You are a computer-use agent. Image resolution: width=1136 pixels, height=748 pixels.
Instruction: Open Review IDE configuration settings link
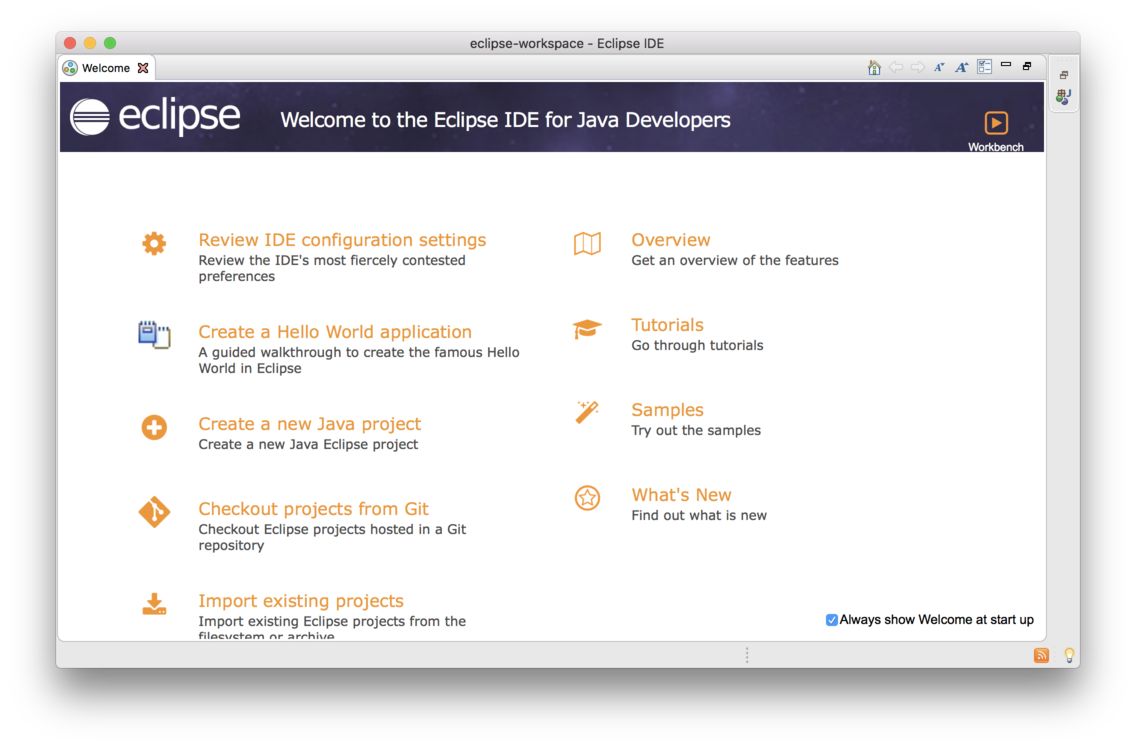[342, 239]
